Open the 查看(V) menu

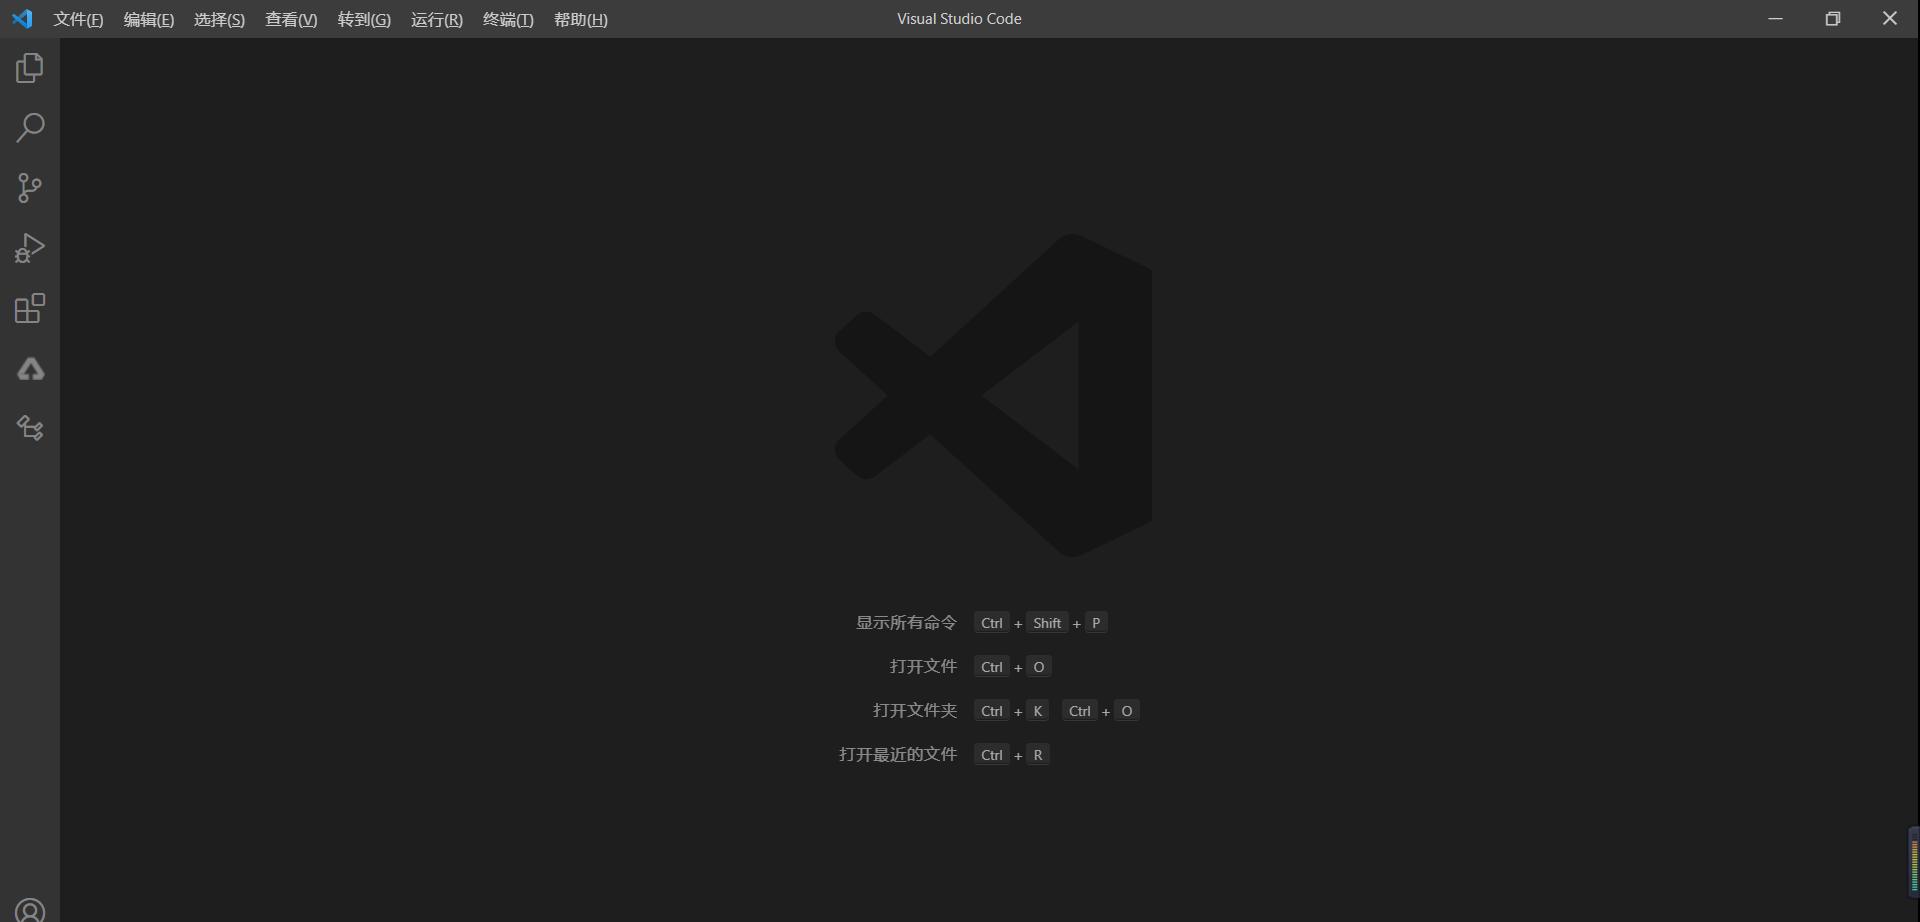[291, 20]
